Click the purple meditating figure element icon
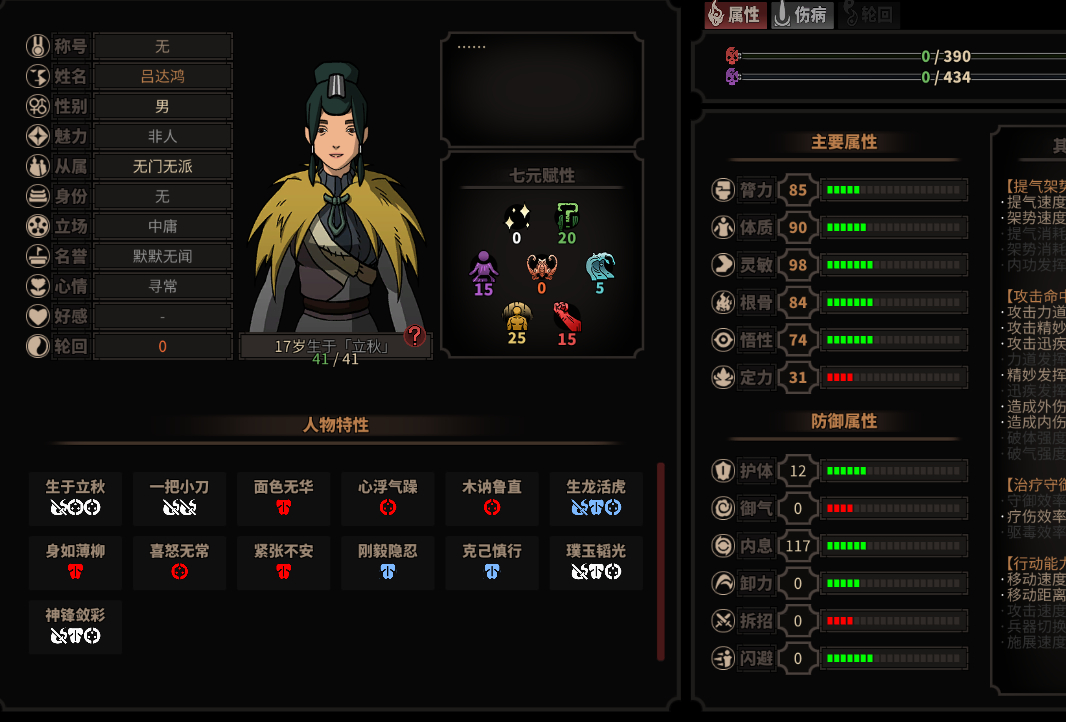Image resolution: width=1066 pixels, height=722 pixels. (483, 267)
